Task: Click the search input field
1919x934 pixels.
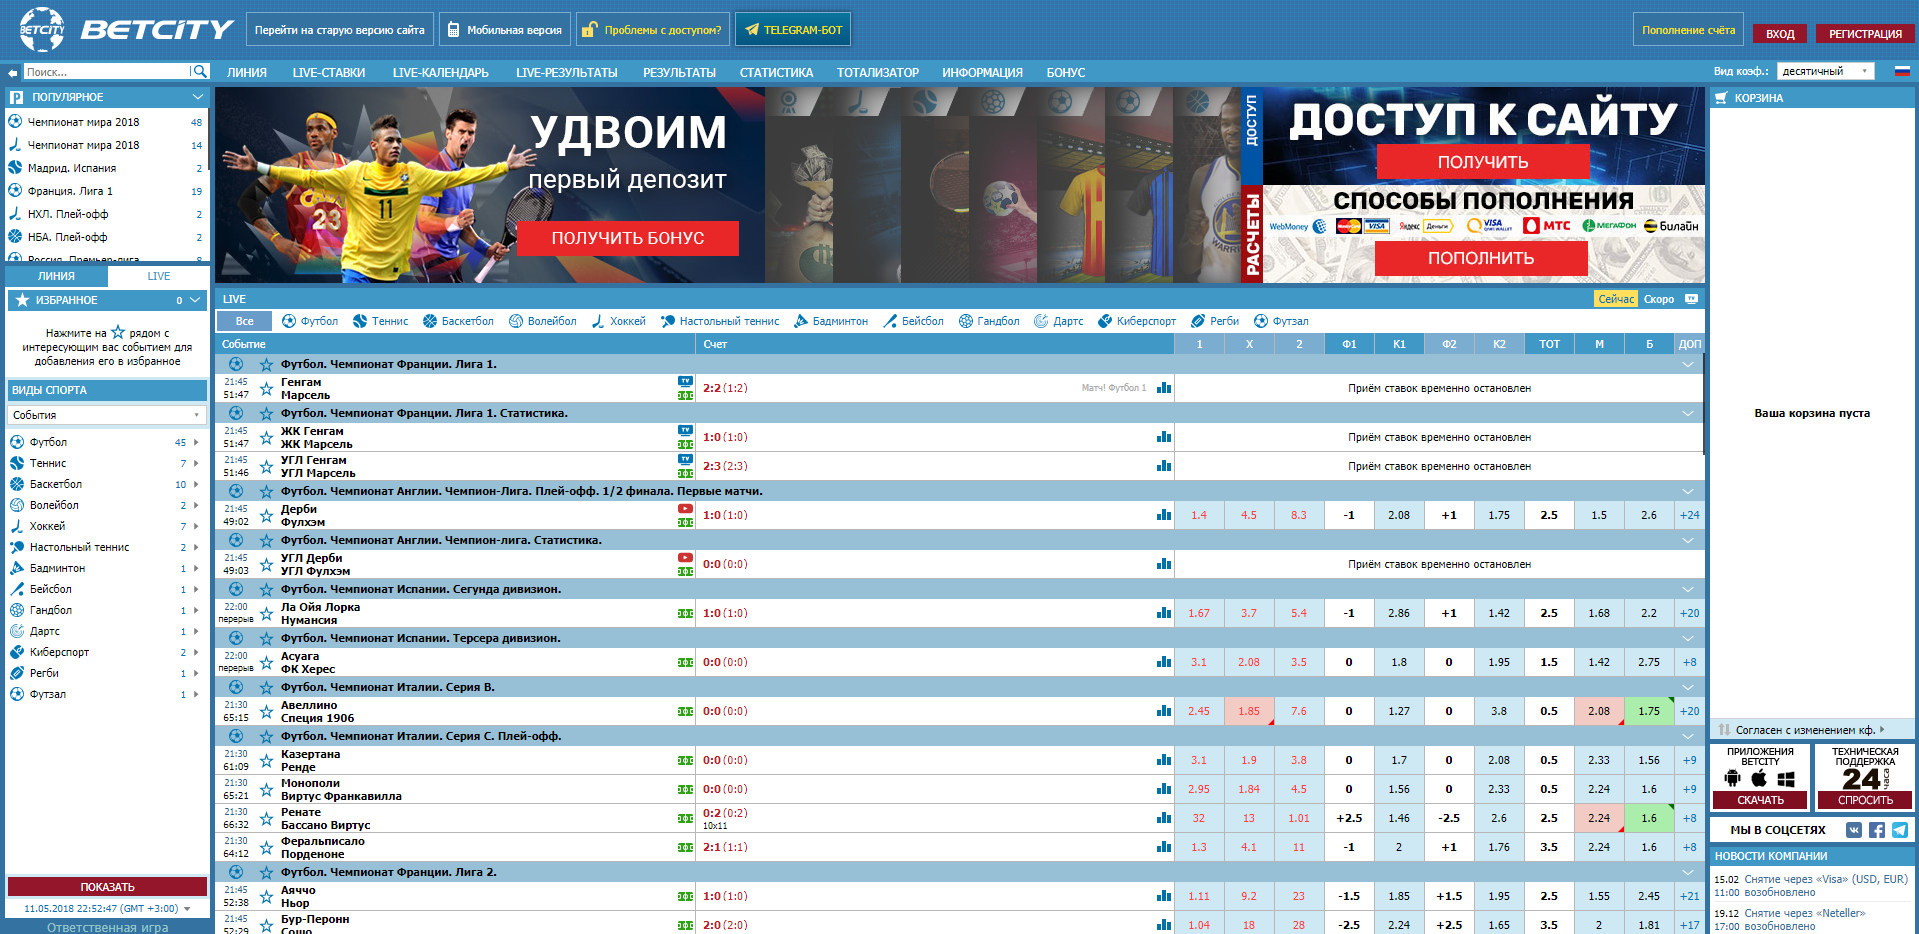Action: tap(106, 72)
